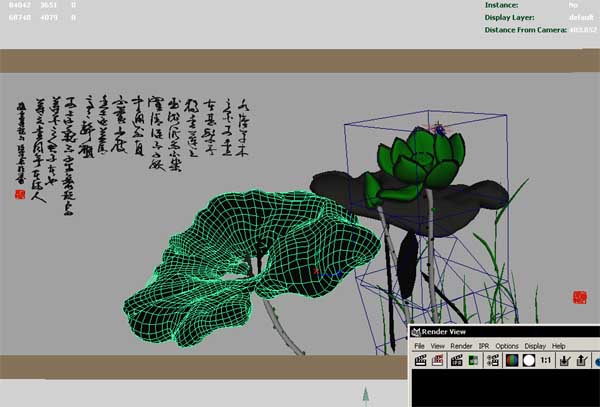Click the Maya icon in Render View title bar
Image resolution: width=600 pixels, height=407 pixels.
point(416,332)
